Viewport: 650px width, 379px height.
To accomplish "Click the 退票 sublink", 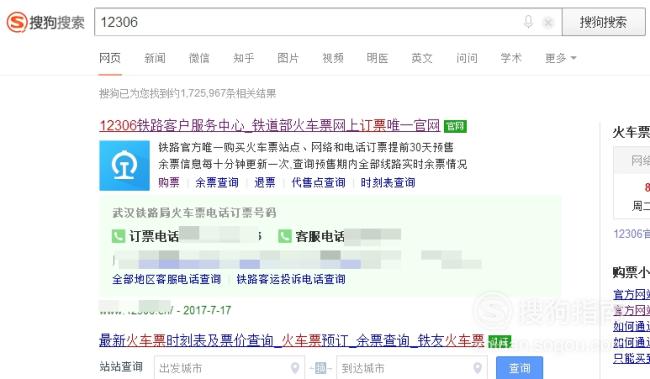I will (264, 182).
